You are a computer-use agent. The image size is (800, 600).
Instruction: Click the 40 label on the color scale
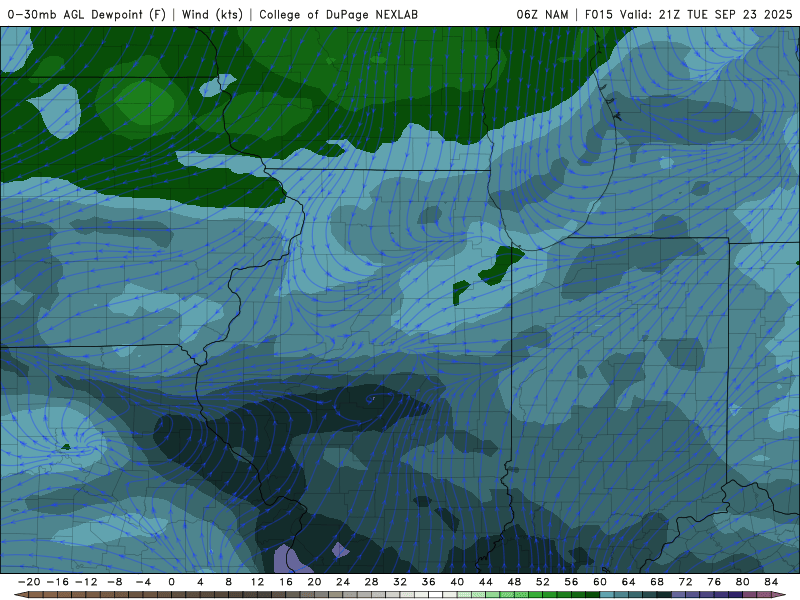457,582
